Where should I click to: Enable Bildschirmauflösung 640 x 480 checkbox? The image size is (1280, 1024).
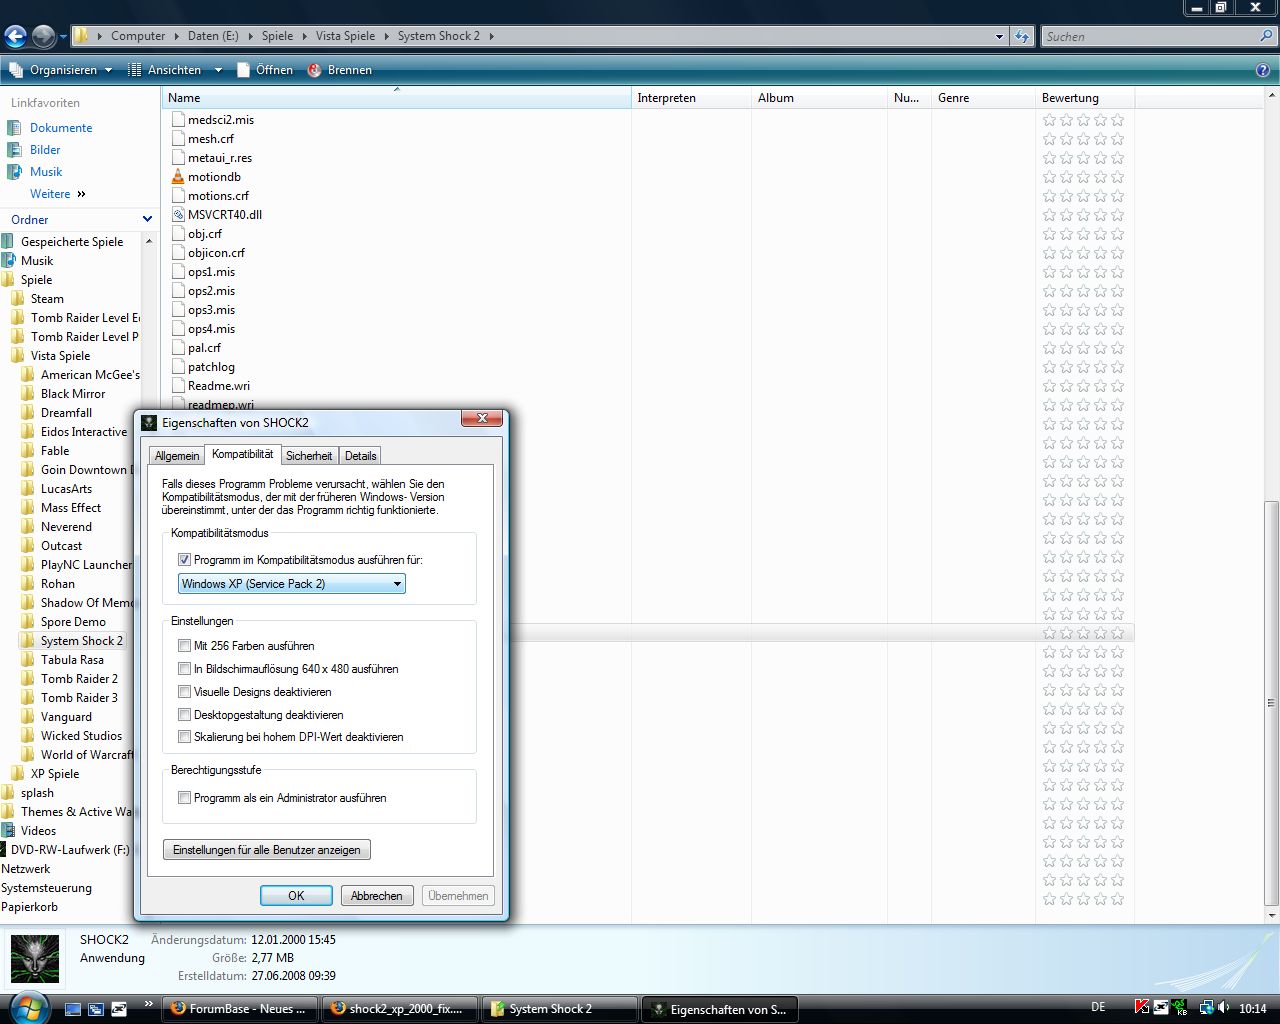(x=184, y=669)
